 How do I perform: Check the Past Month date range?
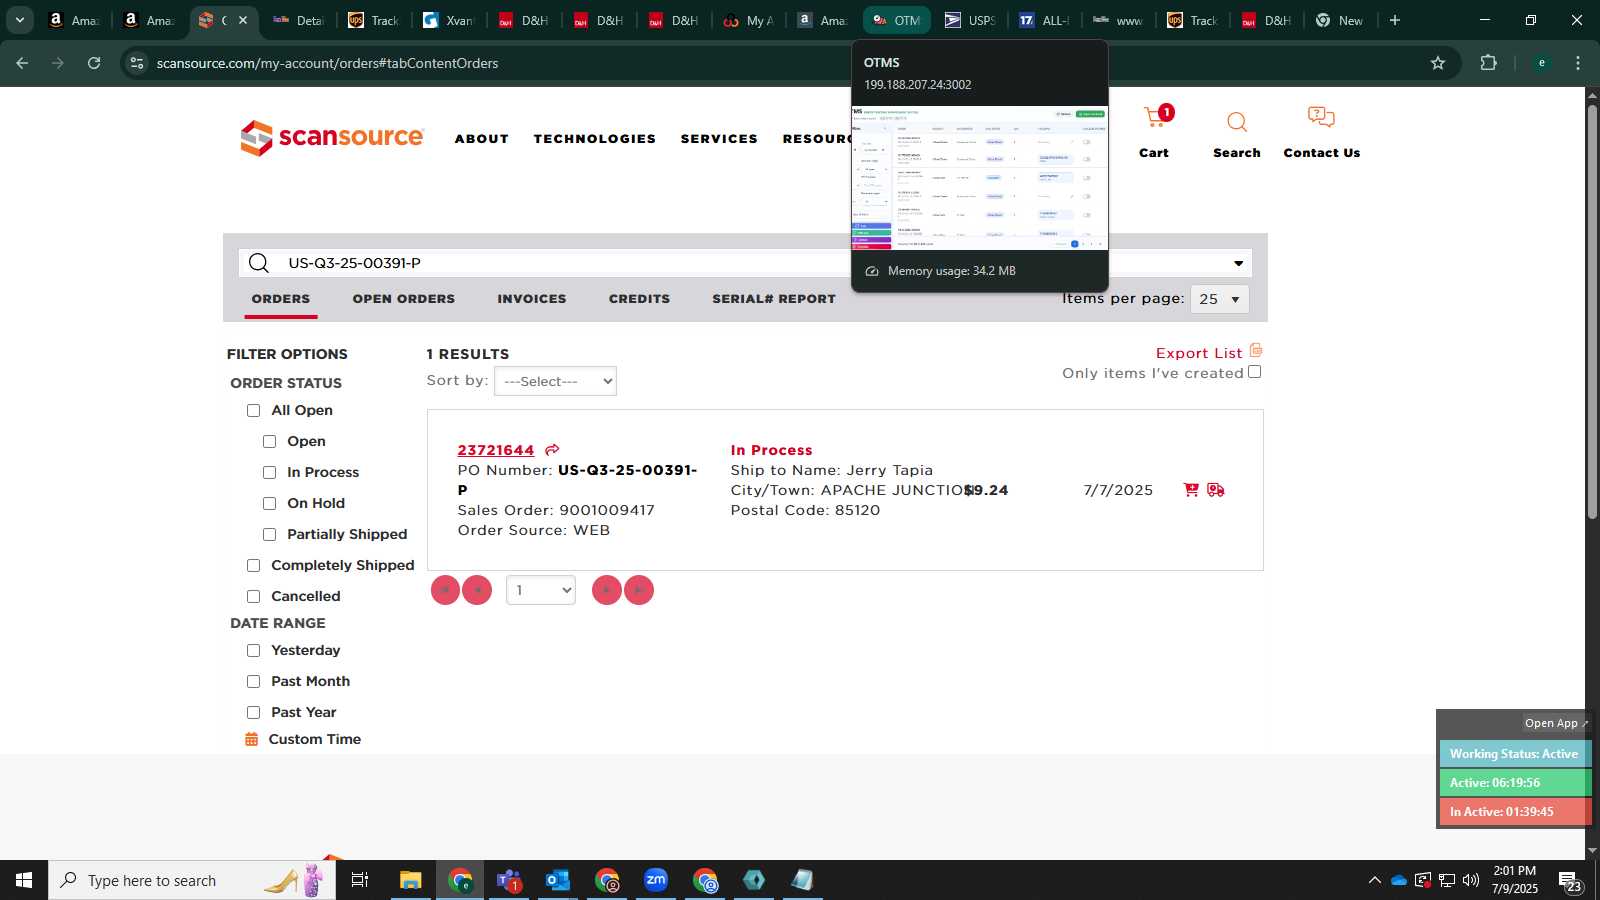click(253, 682)
